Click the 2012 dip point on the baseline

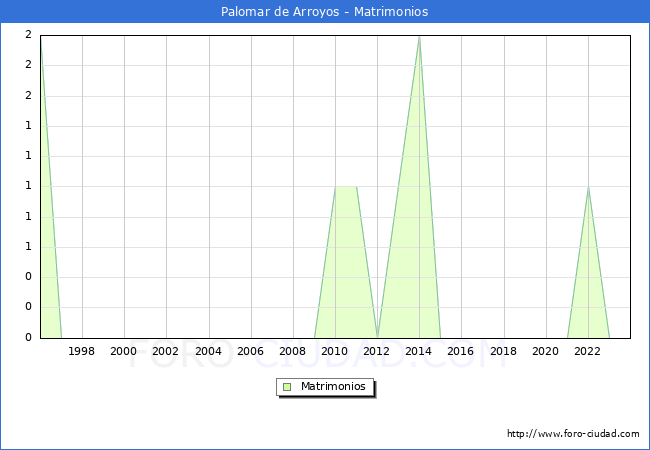[377, 336]
